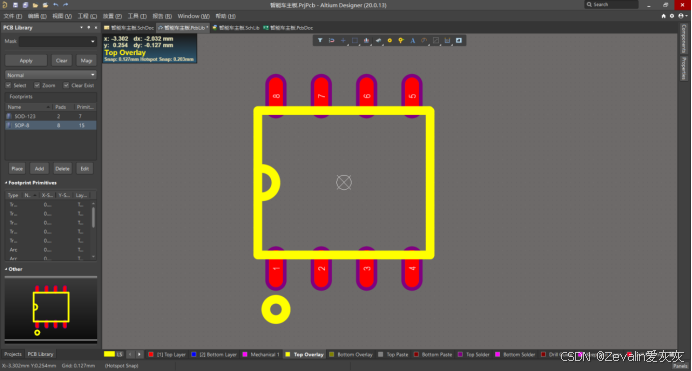Select the Top Layer red tab
The width and height of the screenshot is (692, 371).
tap(167, 354)
